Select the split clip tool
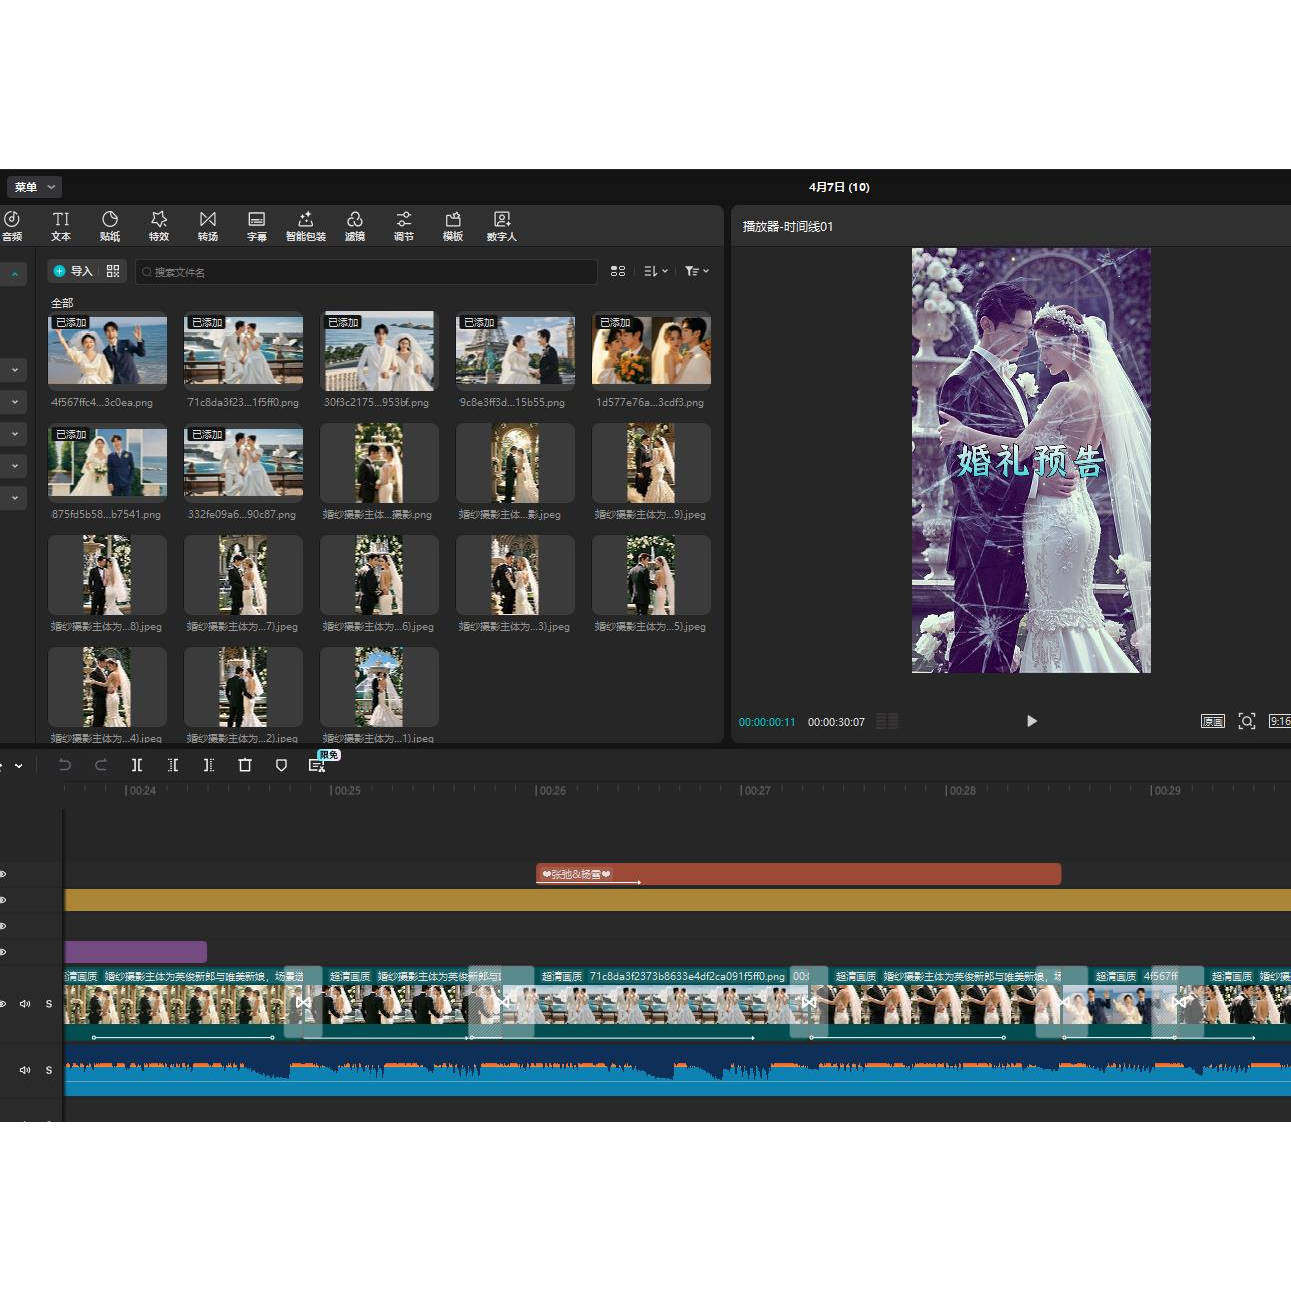The height and width of the screenshot is (1291, 1291). coord(137,765)
